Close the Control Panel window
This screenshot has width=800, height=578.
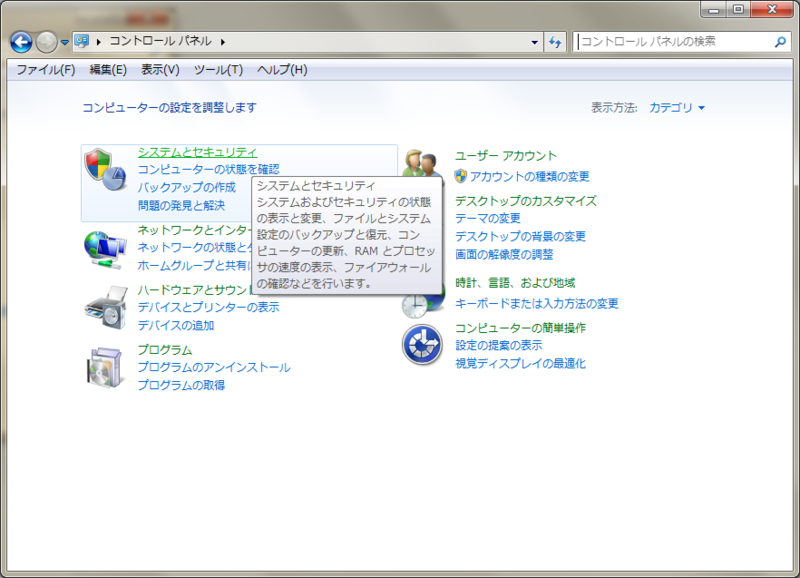772,10
